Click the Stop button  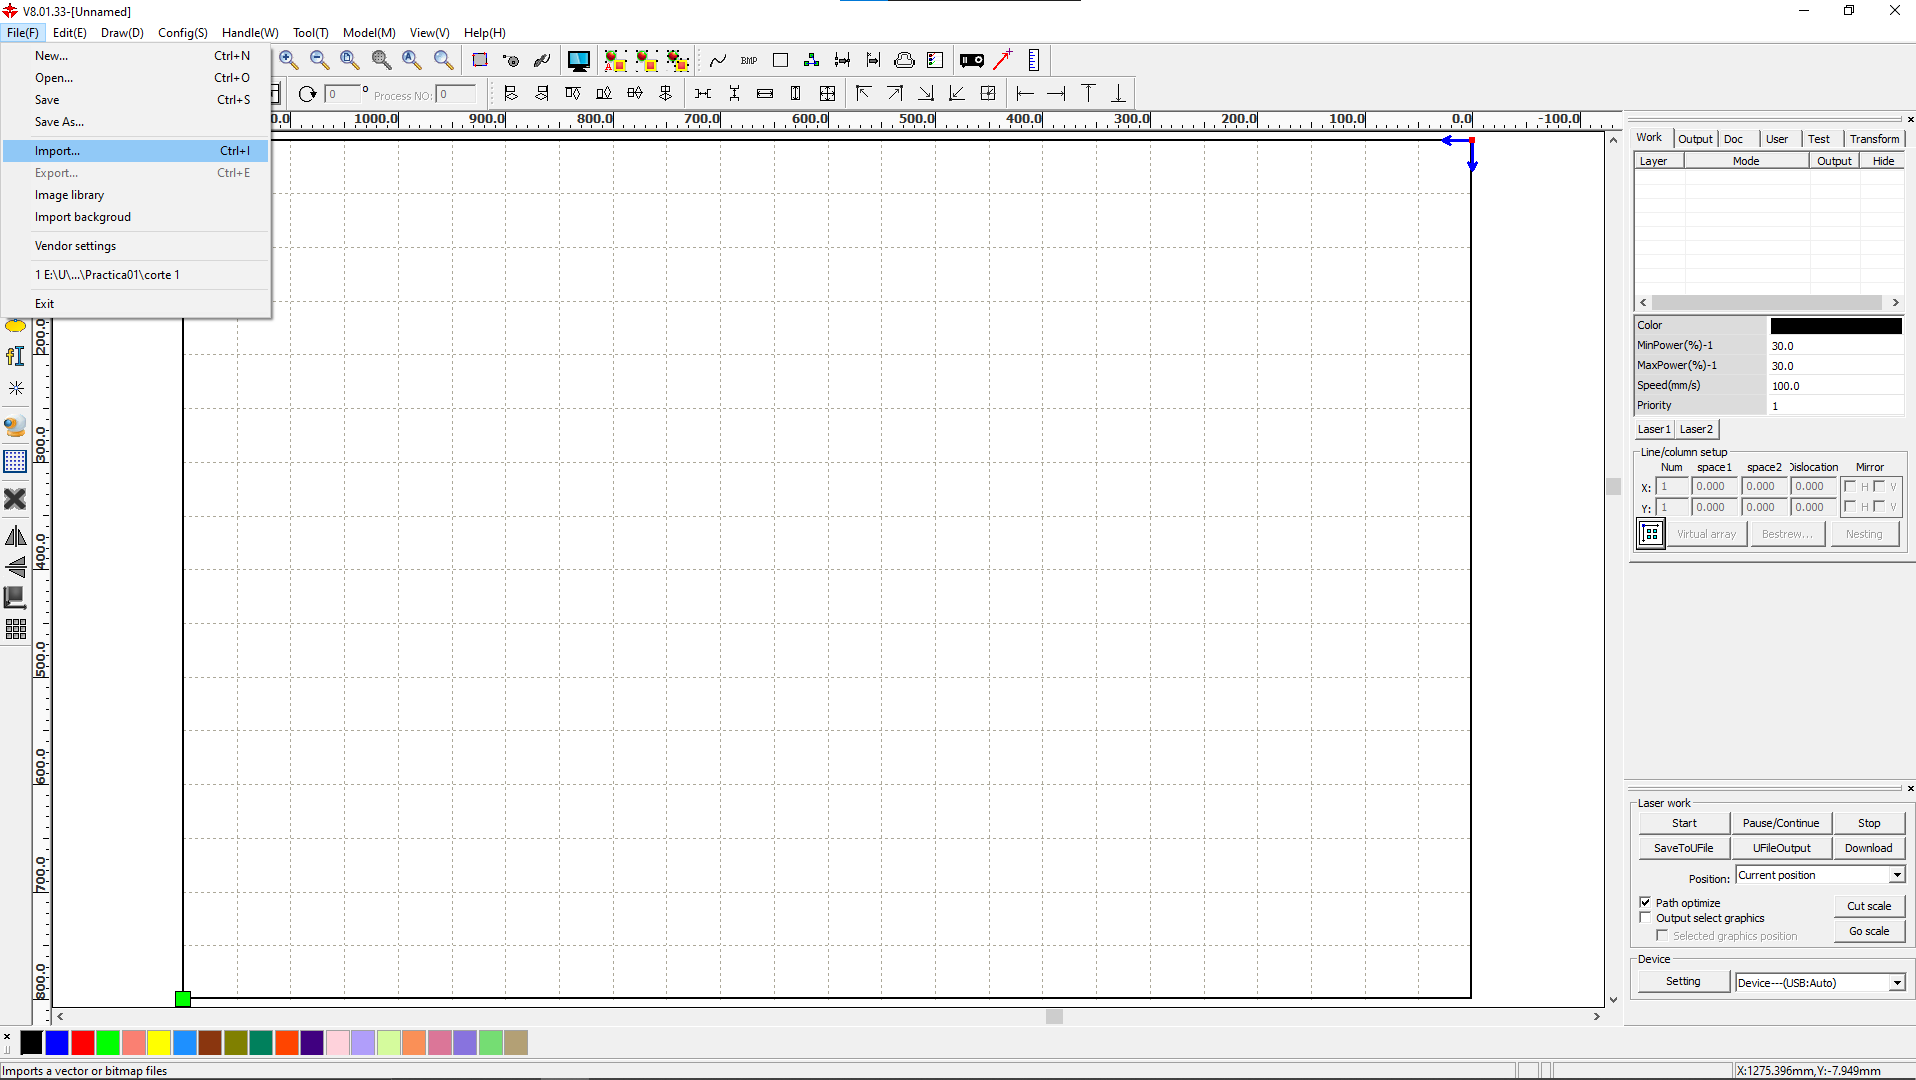[x=1869, y=823]
